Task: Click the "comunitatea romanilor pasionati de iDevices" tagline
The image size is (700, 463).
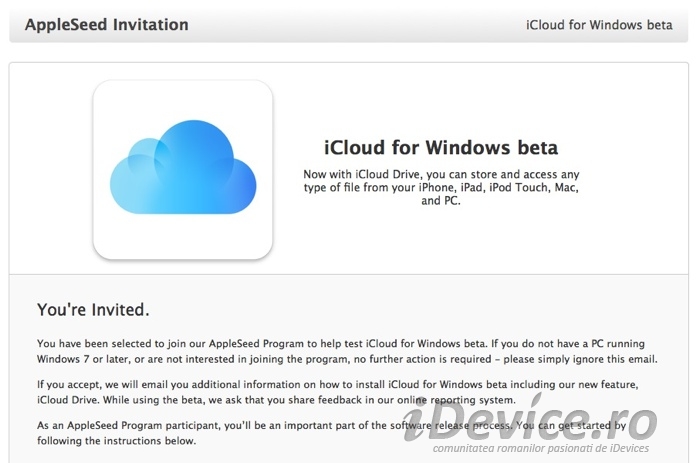Action: 541,448
